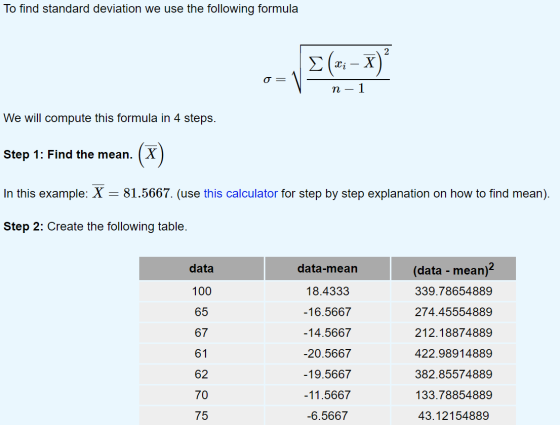Click data cell showing 75
The image size is (560, 425).
(201, 415)
